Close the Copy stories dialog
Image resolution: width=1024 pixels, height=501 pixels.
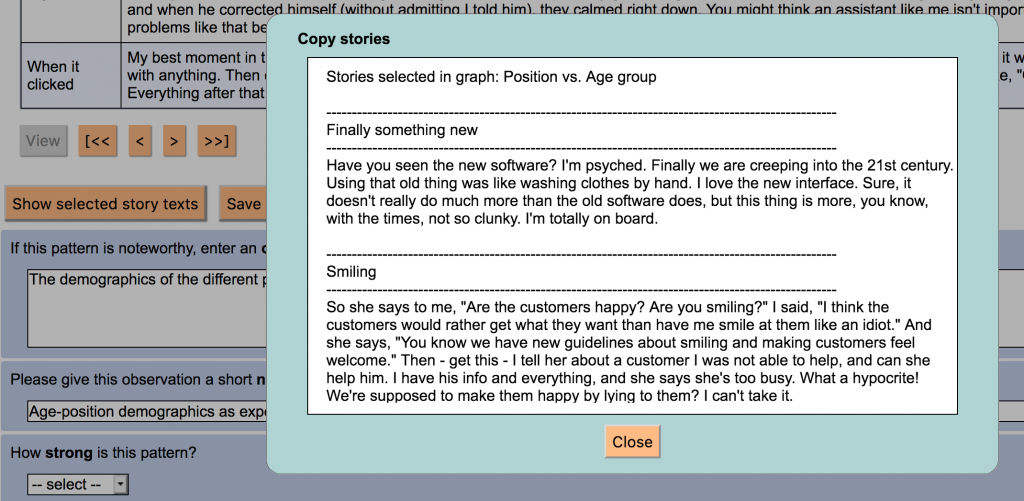click(x=632, y=442)
